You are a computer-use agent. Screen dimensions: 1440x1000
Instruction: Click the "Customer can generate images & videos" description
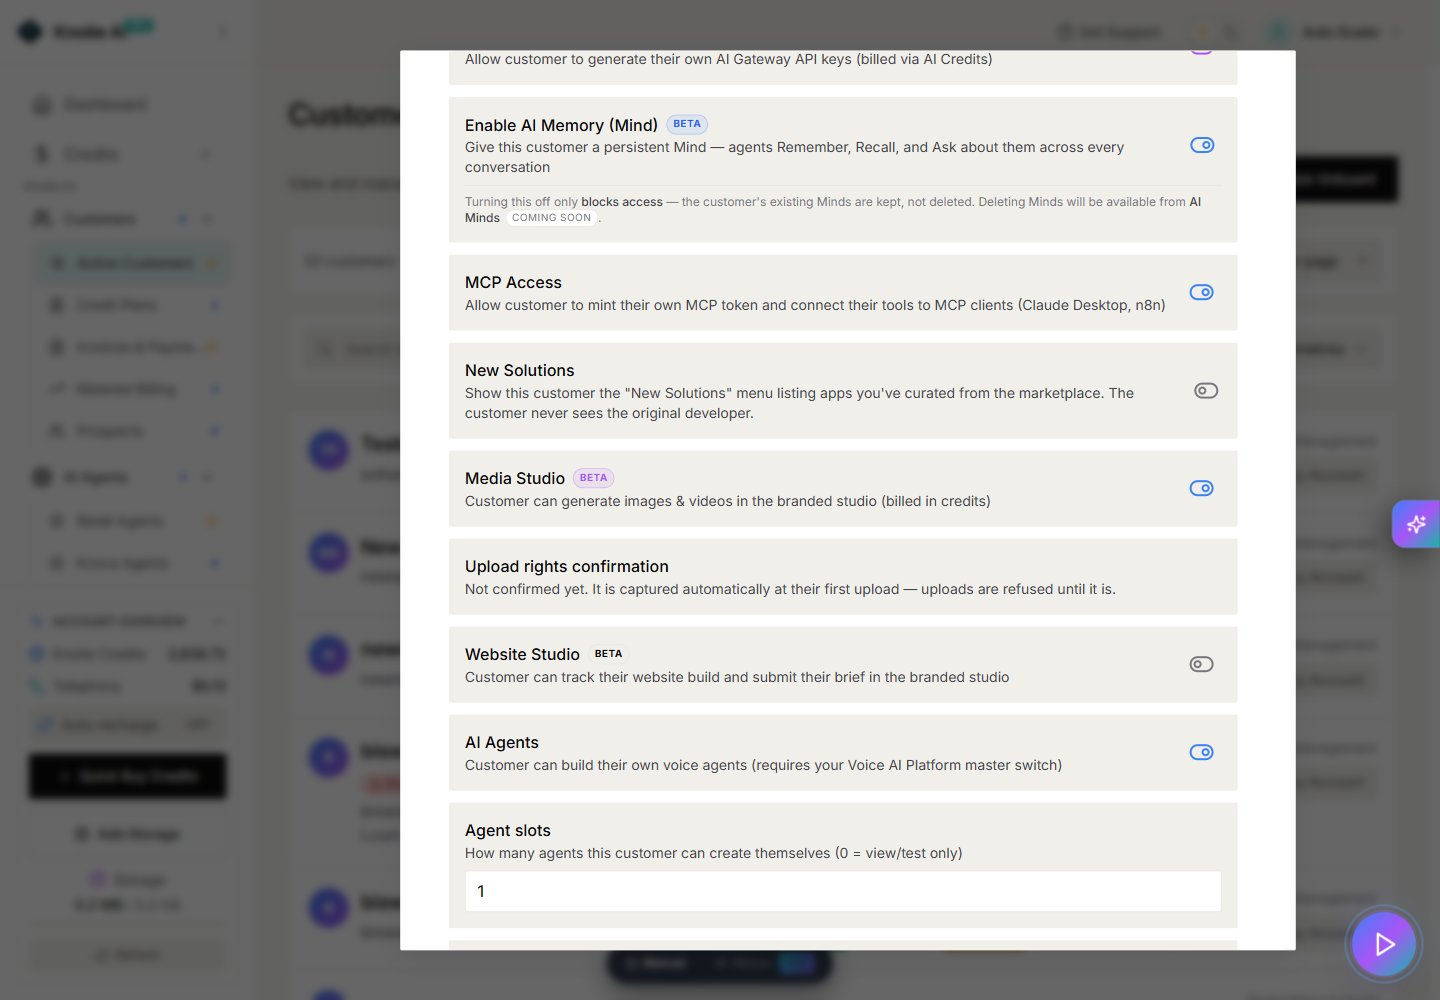click(728, 502)
